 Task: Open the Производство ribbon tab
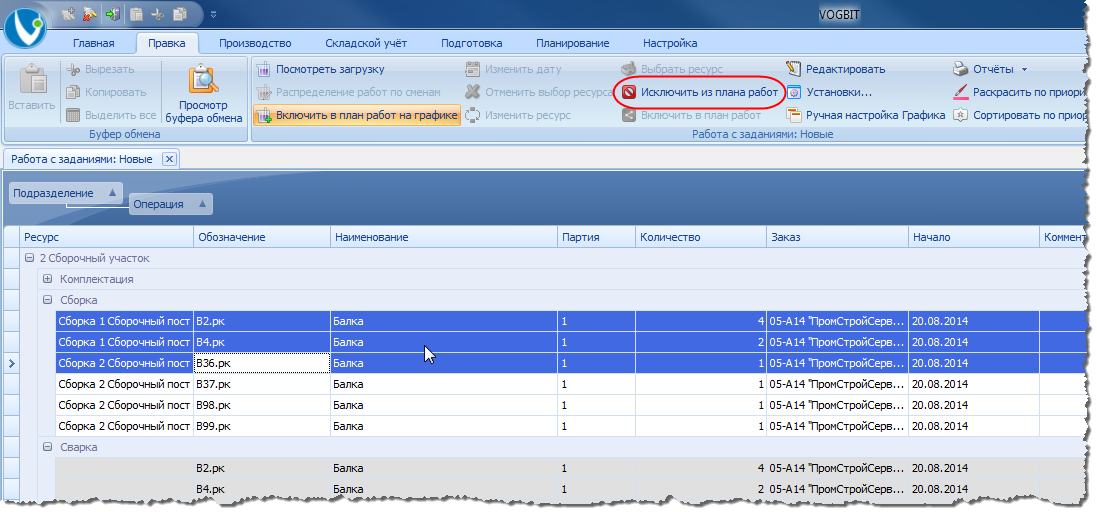click(255, 43)
